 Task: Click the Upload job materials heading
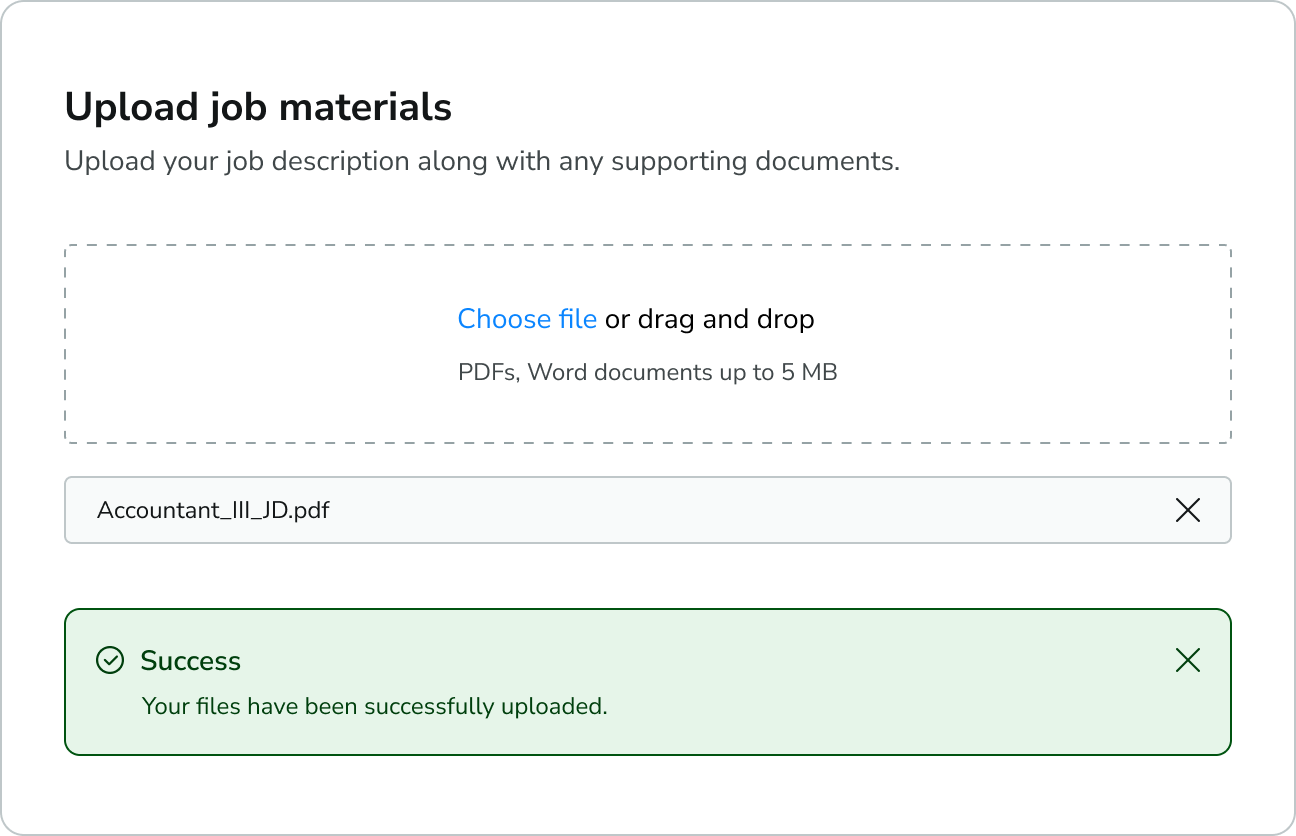(258, 107)
